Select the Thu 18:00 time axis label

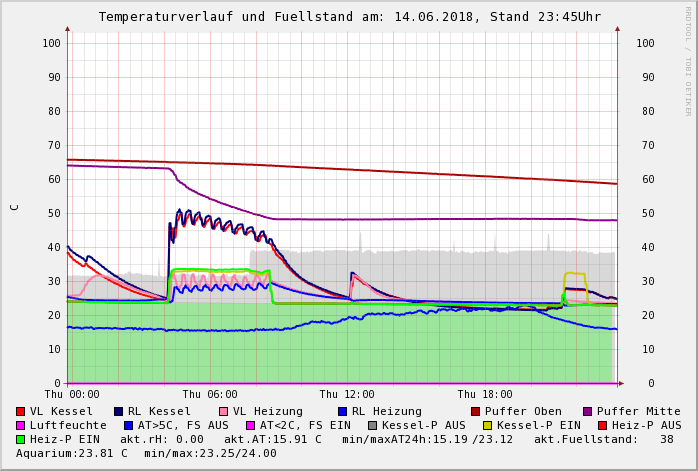click(x=485, y=395)
